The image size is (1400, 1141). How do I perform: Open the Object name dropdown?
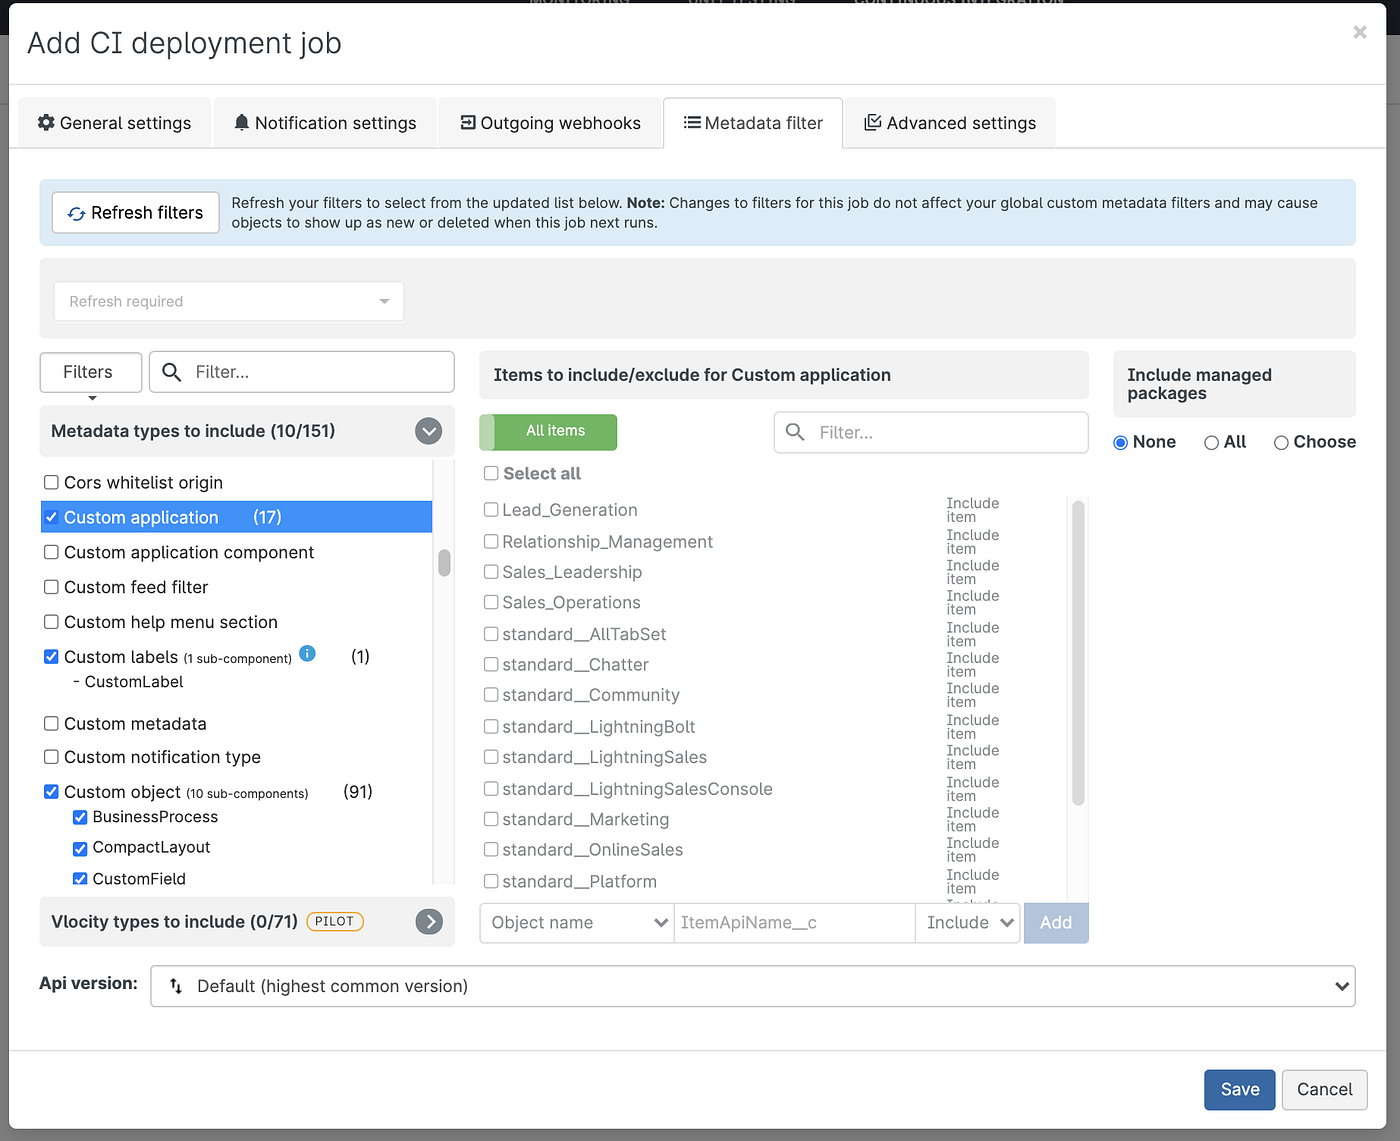point(576,922)
